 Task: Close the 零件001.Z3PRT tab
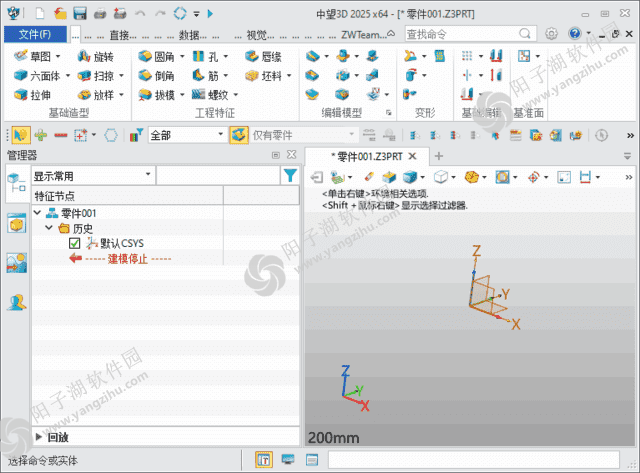[x=413, y=156]
